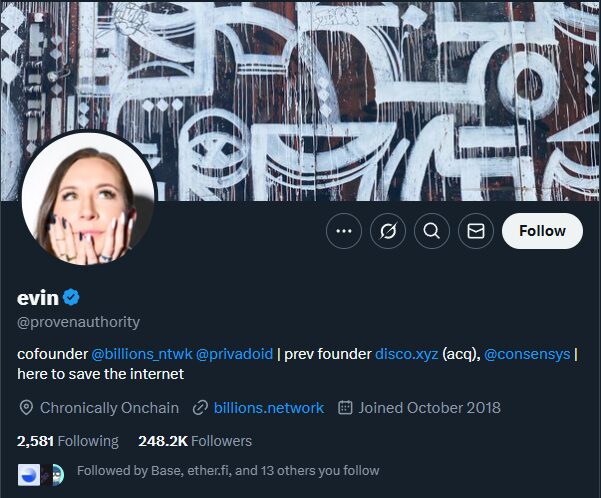Open direct message envelope icon
601x498 pixels.
[476, 231]
